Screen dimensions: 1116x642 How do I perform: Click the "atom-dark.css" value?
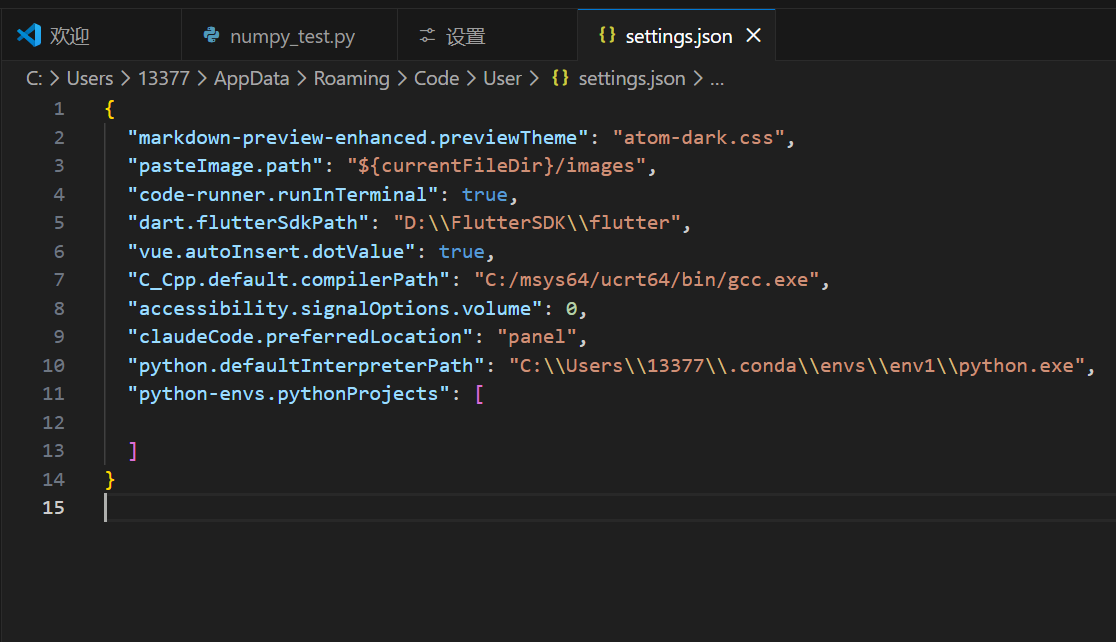[699, 137]
